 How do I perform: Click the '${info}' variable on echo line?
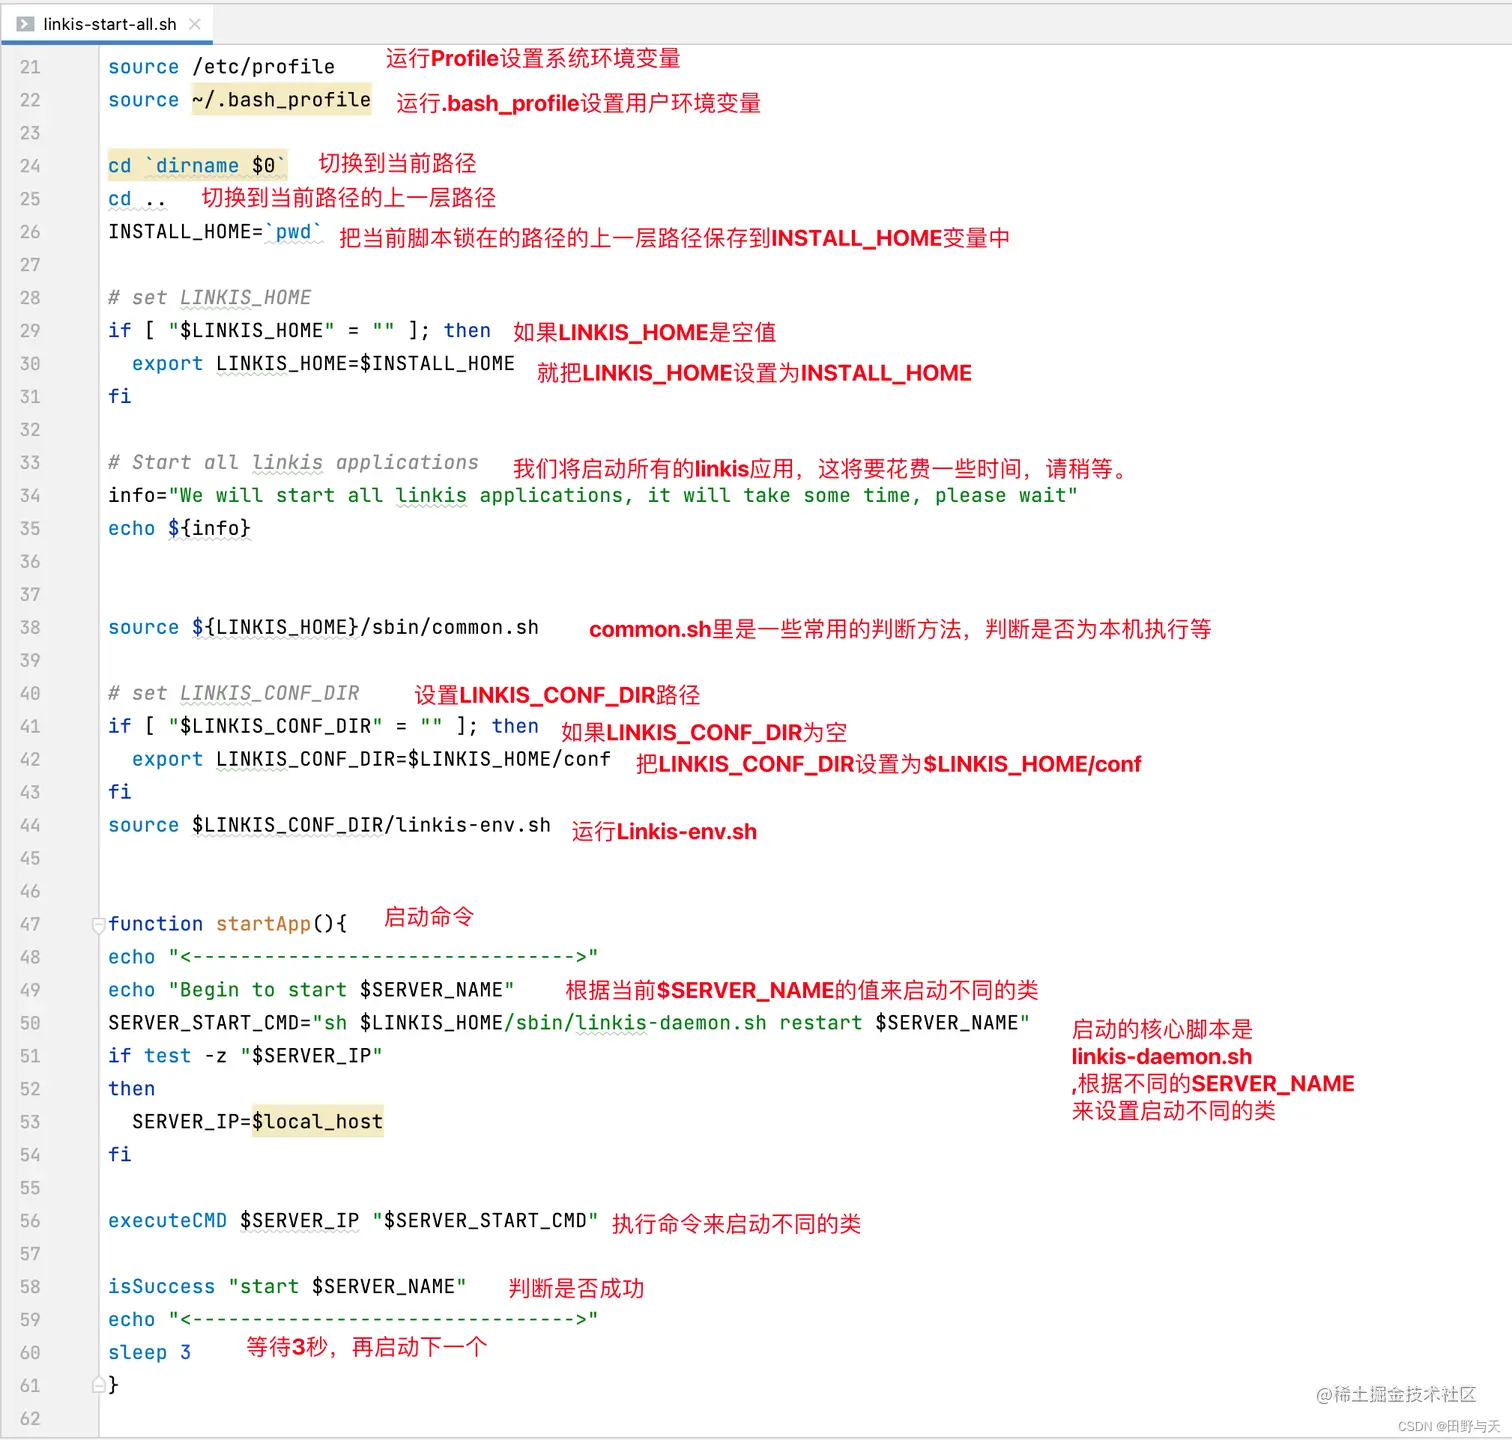tap(209, 529)
